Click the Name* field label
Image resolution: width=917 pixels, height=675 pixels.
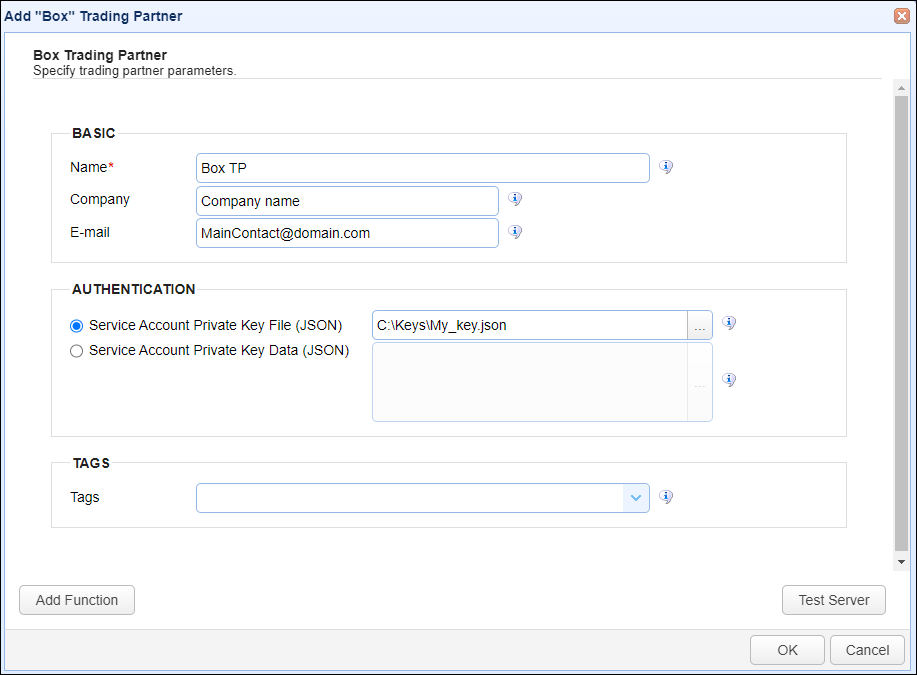point(92,167)
